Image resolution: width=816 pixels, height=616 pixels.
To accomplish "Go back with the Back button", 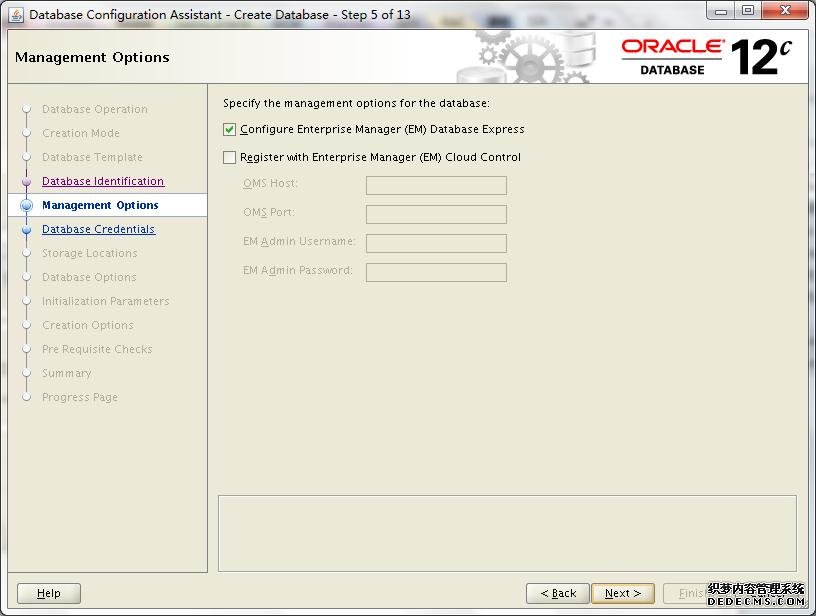I will [x=558, y=593].
